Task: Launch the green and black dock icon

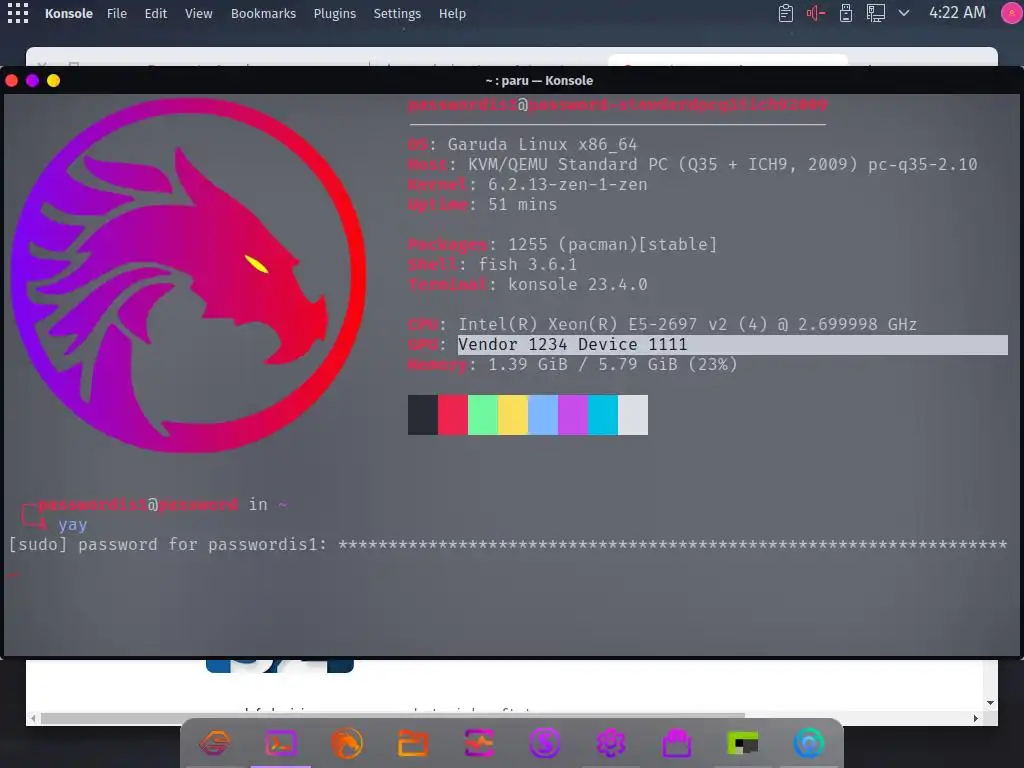Action: (x=743, y=743)
